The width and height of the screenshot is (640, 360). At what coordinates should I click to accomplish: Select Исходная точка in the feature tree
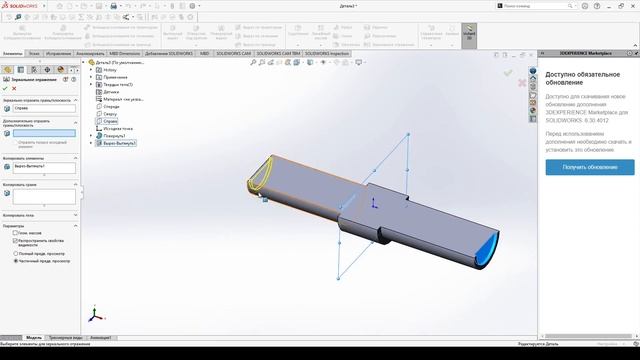click(x=118, y=129)
